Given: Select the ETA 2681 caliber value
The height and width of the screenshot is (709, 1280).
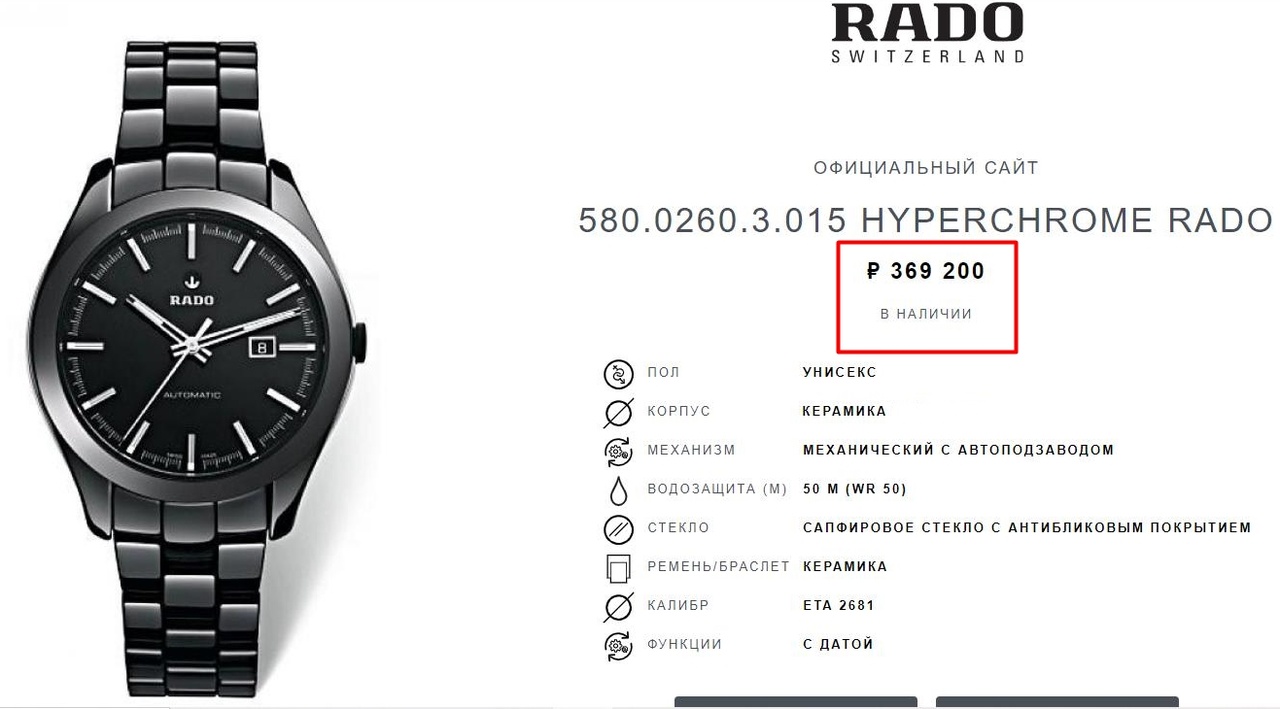Looking at the screenshot, I should point(839,605).
